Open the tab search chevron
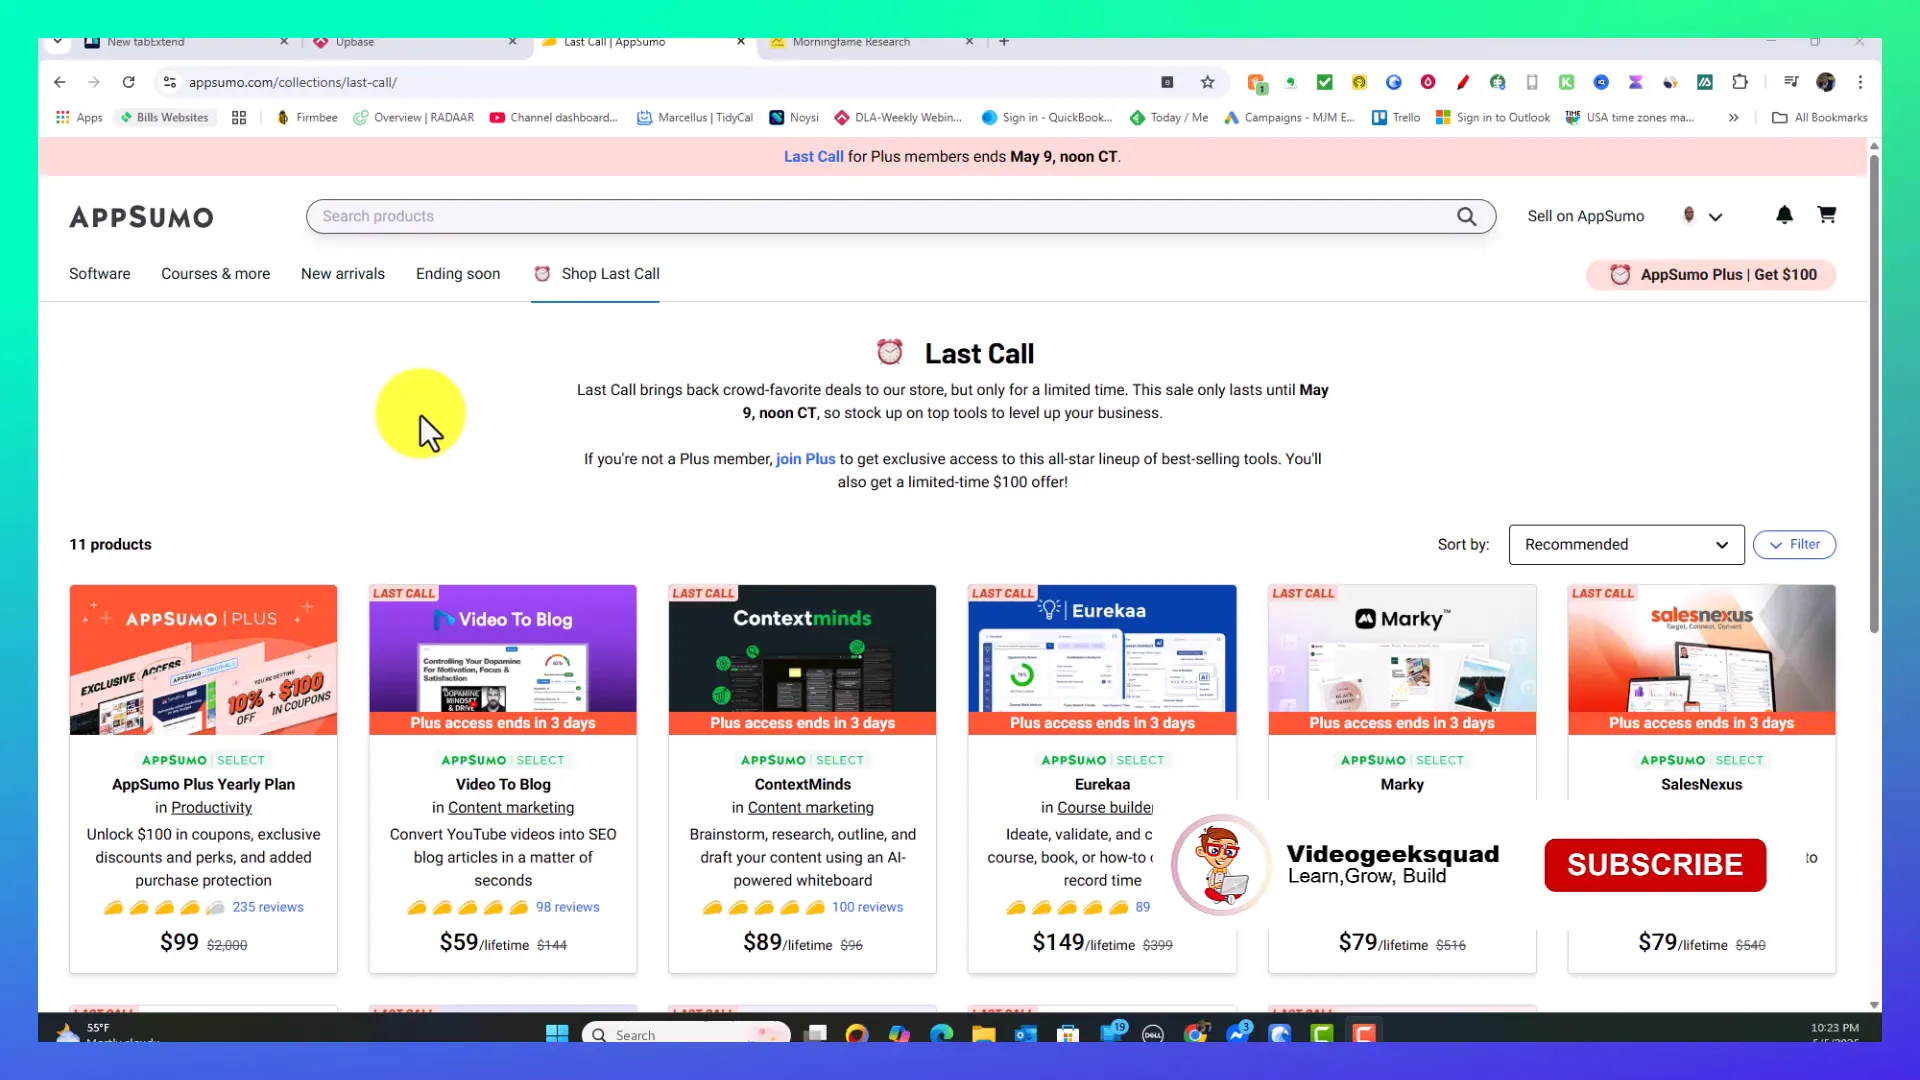The height and width of the screenshot is (1080, 1920). pyautogui.click(x=57, y=42)
